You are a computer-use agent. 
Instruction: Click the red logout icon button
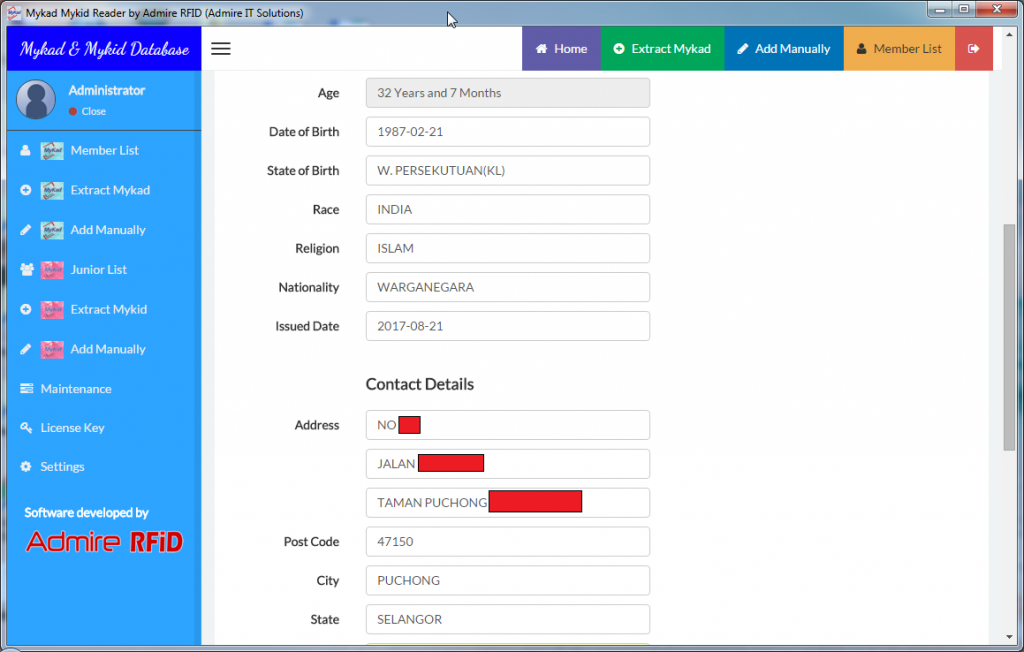pyautogui.click(x=973, y=49)
